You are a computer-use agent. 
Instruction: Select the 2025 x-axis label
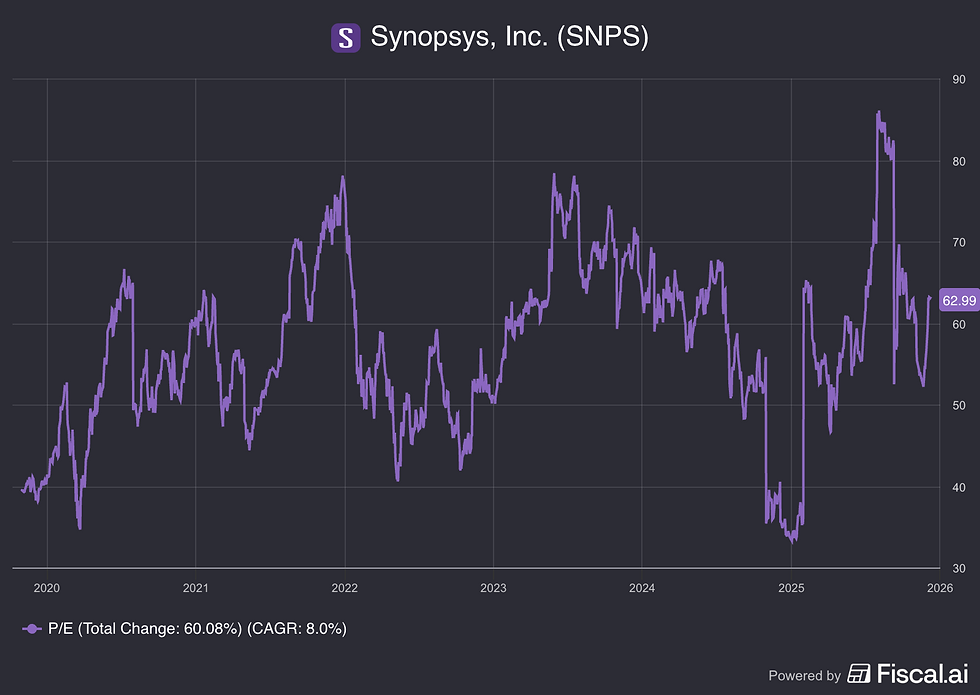coord(791,588)
